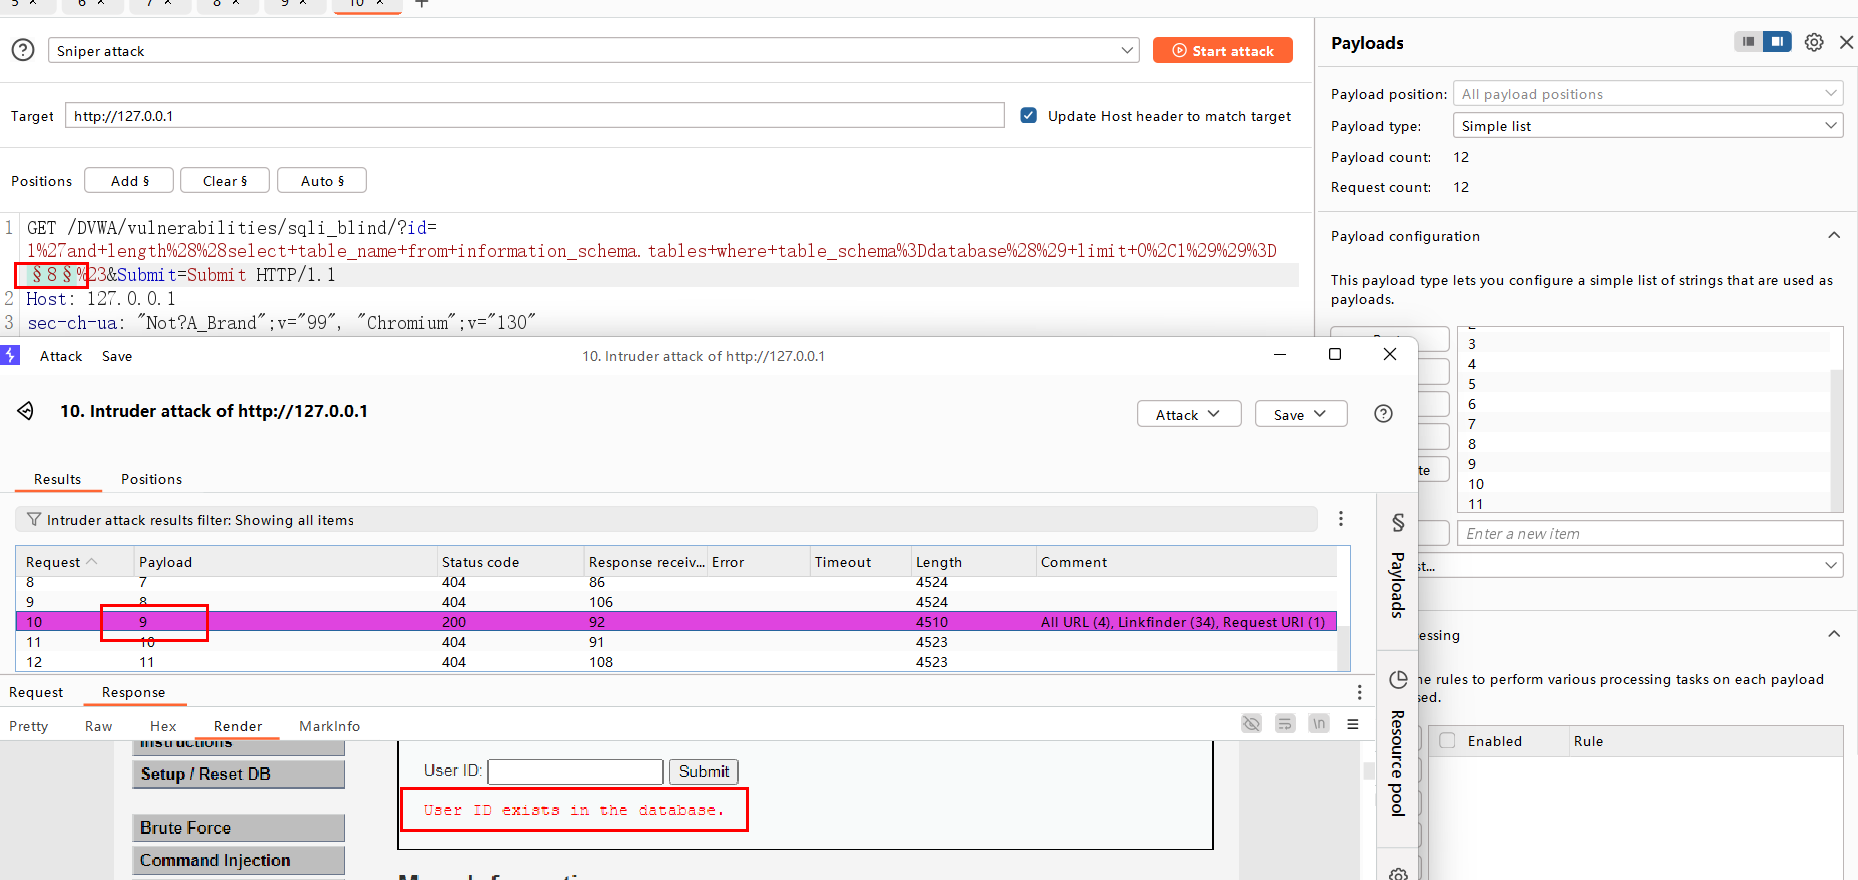
Task: Sort results by the Length column
Action: pos(974,562)
